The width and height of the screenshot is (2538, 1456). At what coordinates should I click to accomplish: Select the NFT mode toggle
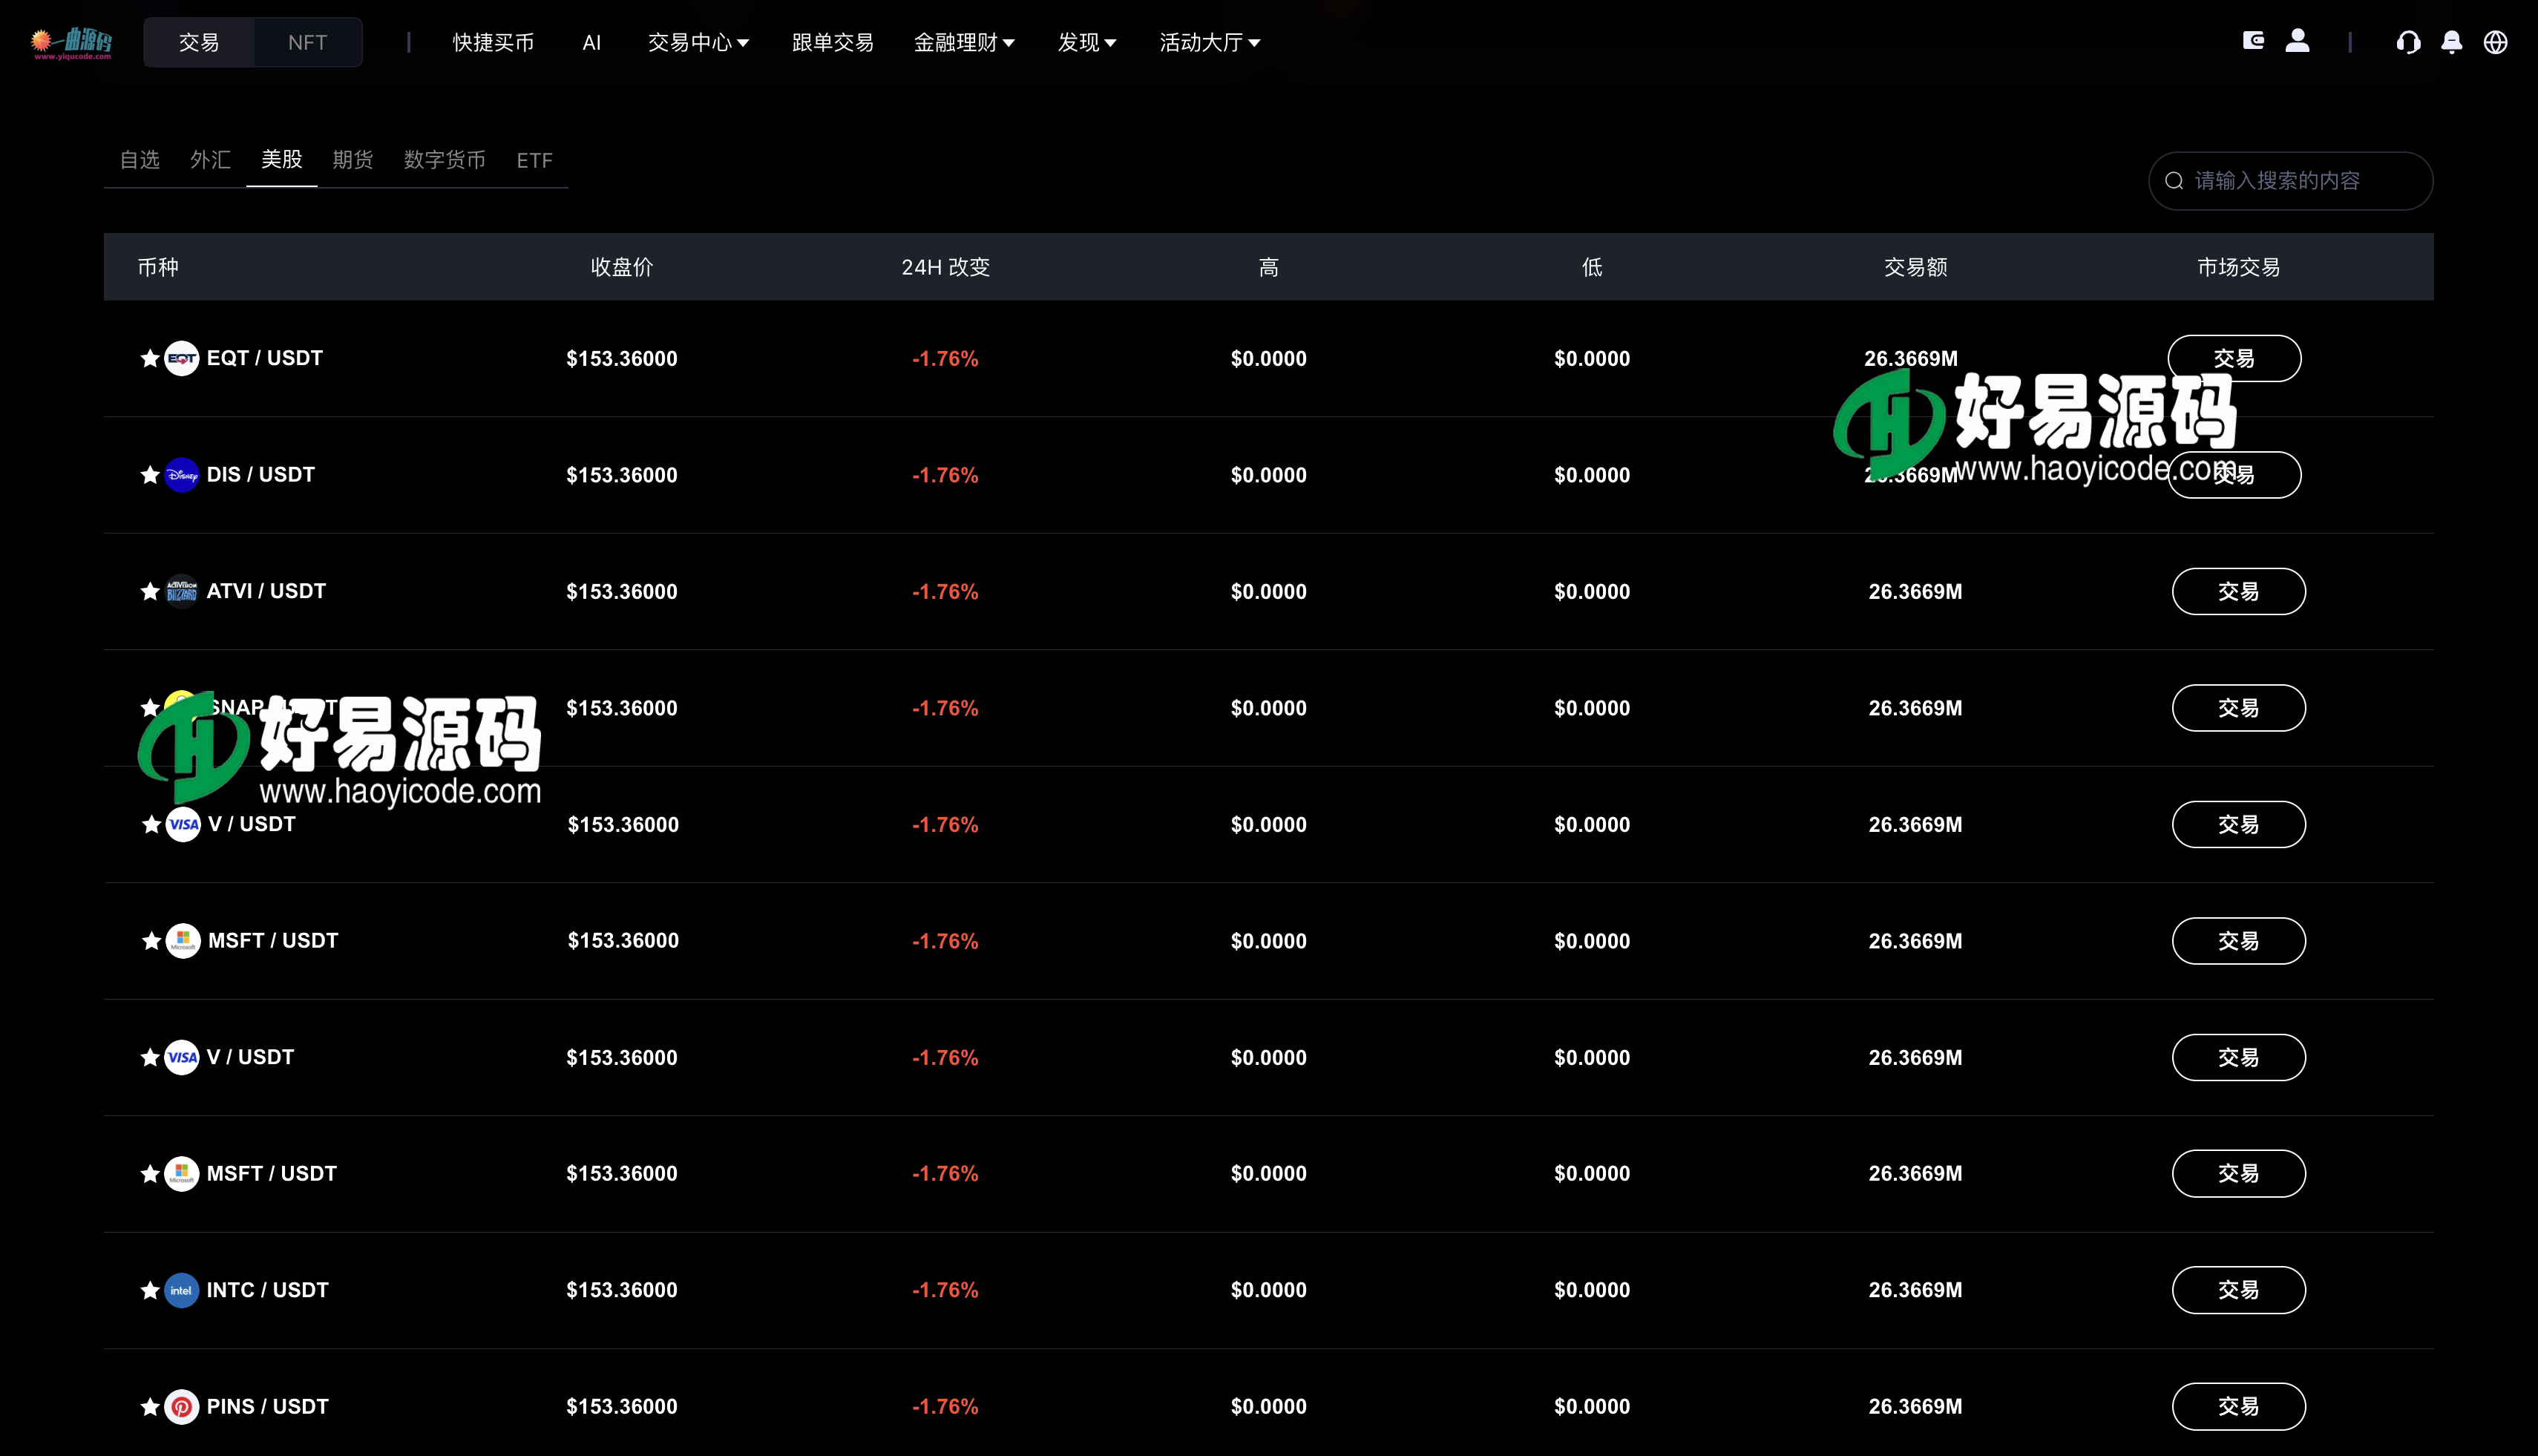(307, 42)
